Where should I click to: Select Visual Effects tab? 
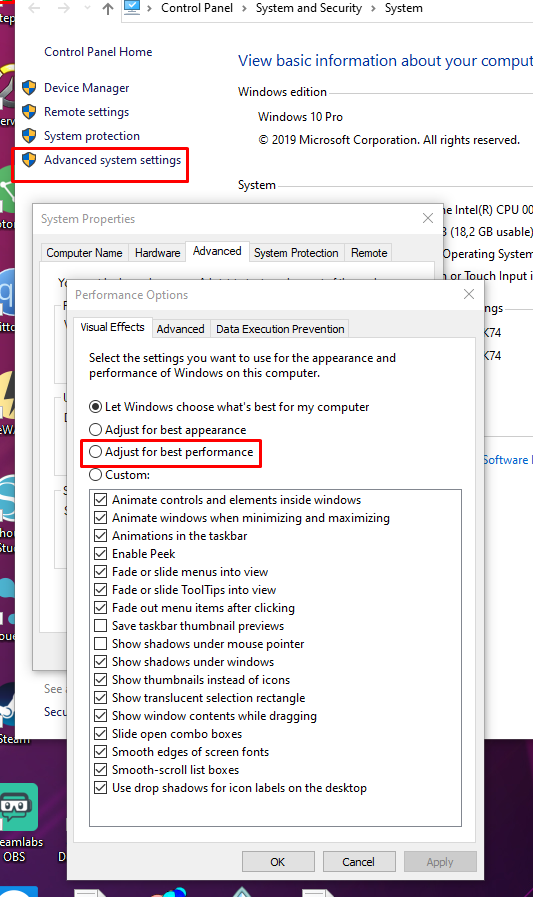tap(112, 327)
